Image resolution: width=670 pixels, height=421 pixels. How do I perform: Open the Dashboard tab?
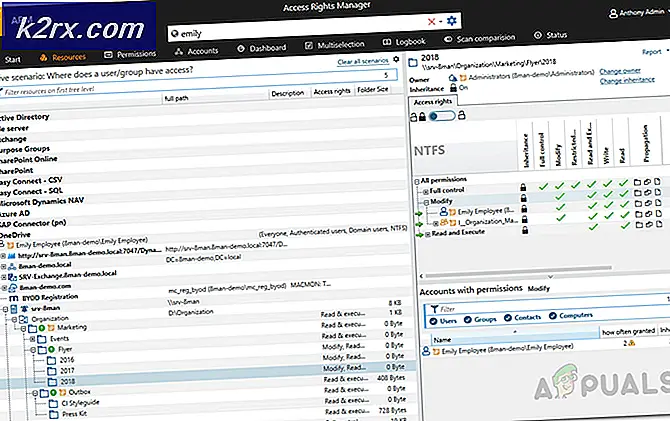tap(262, 48)
